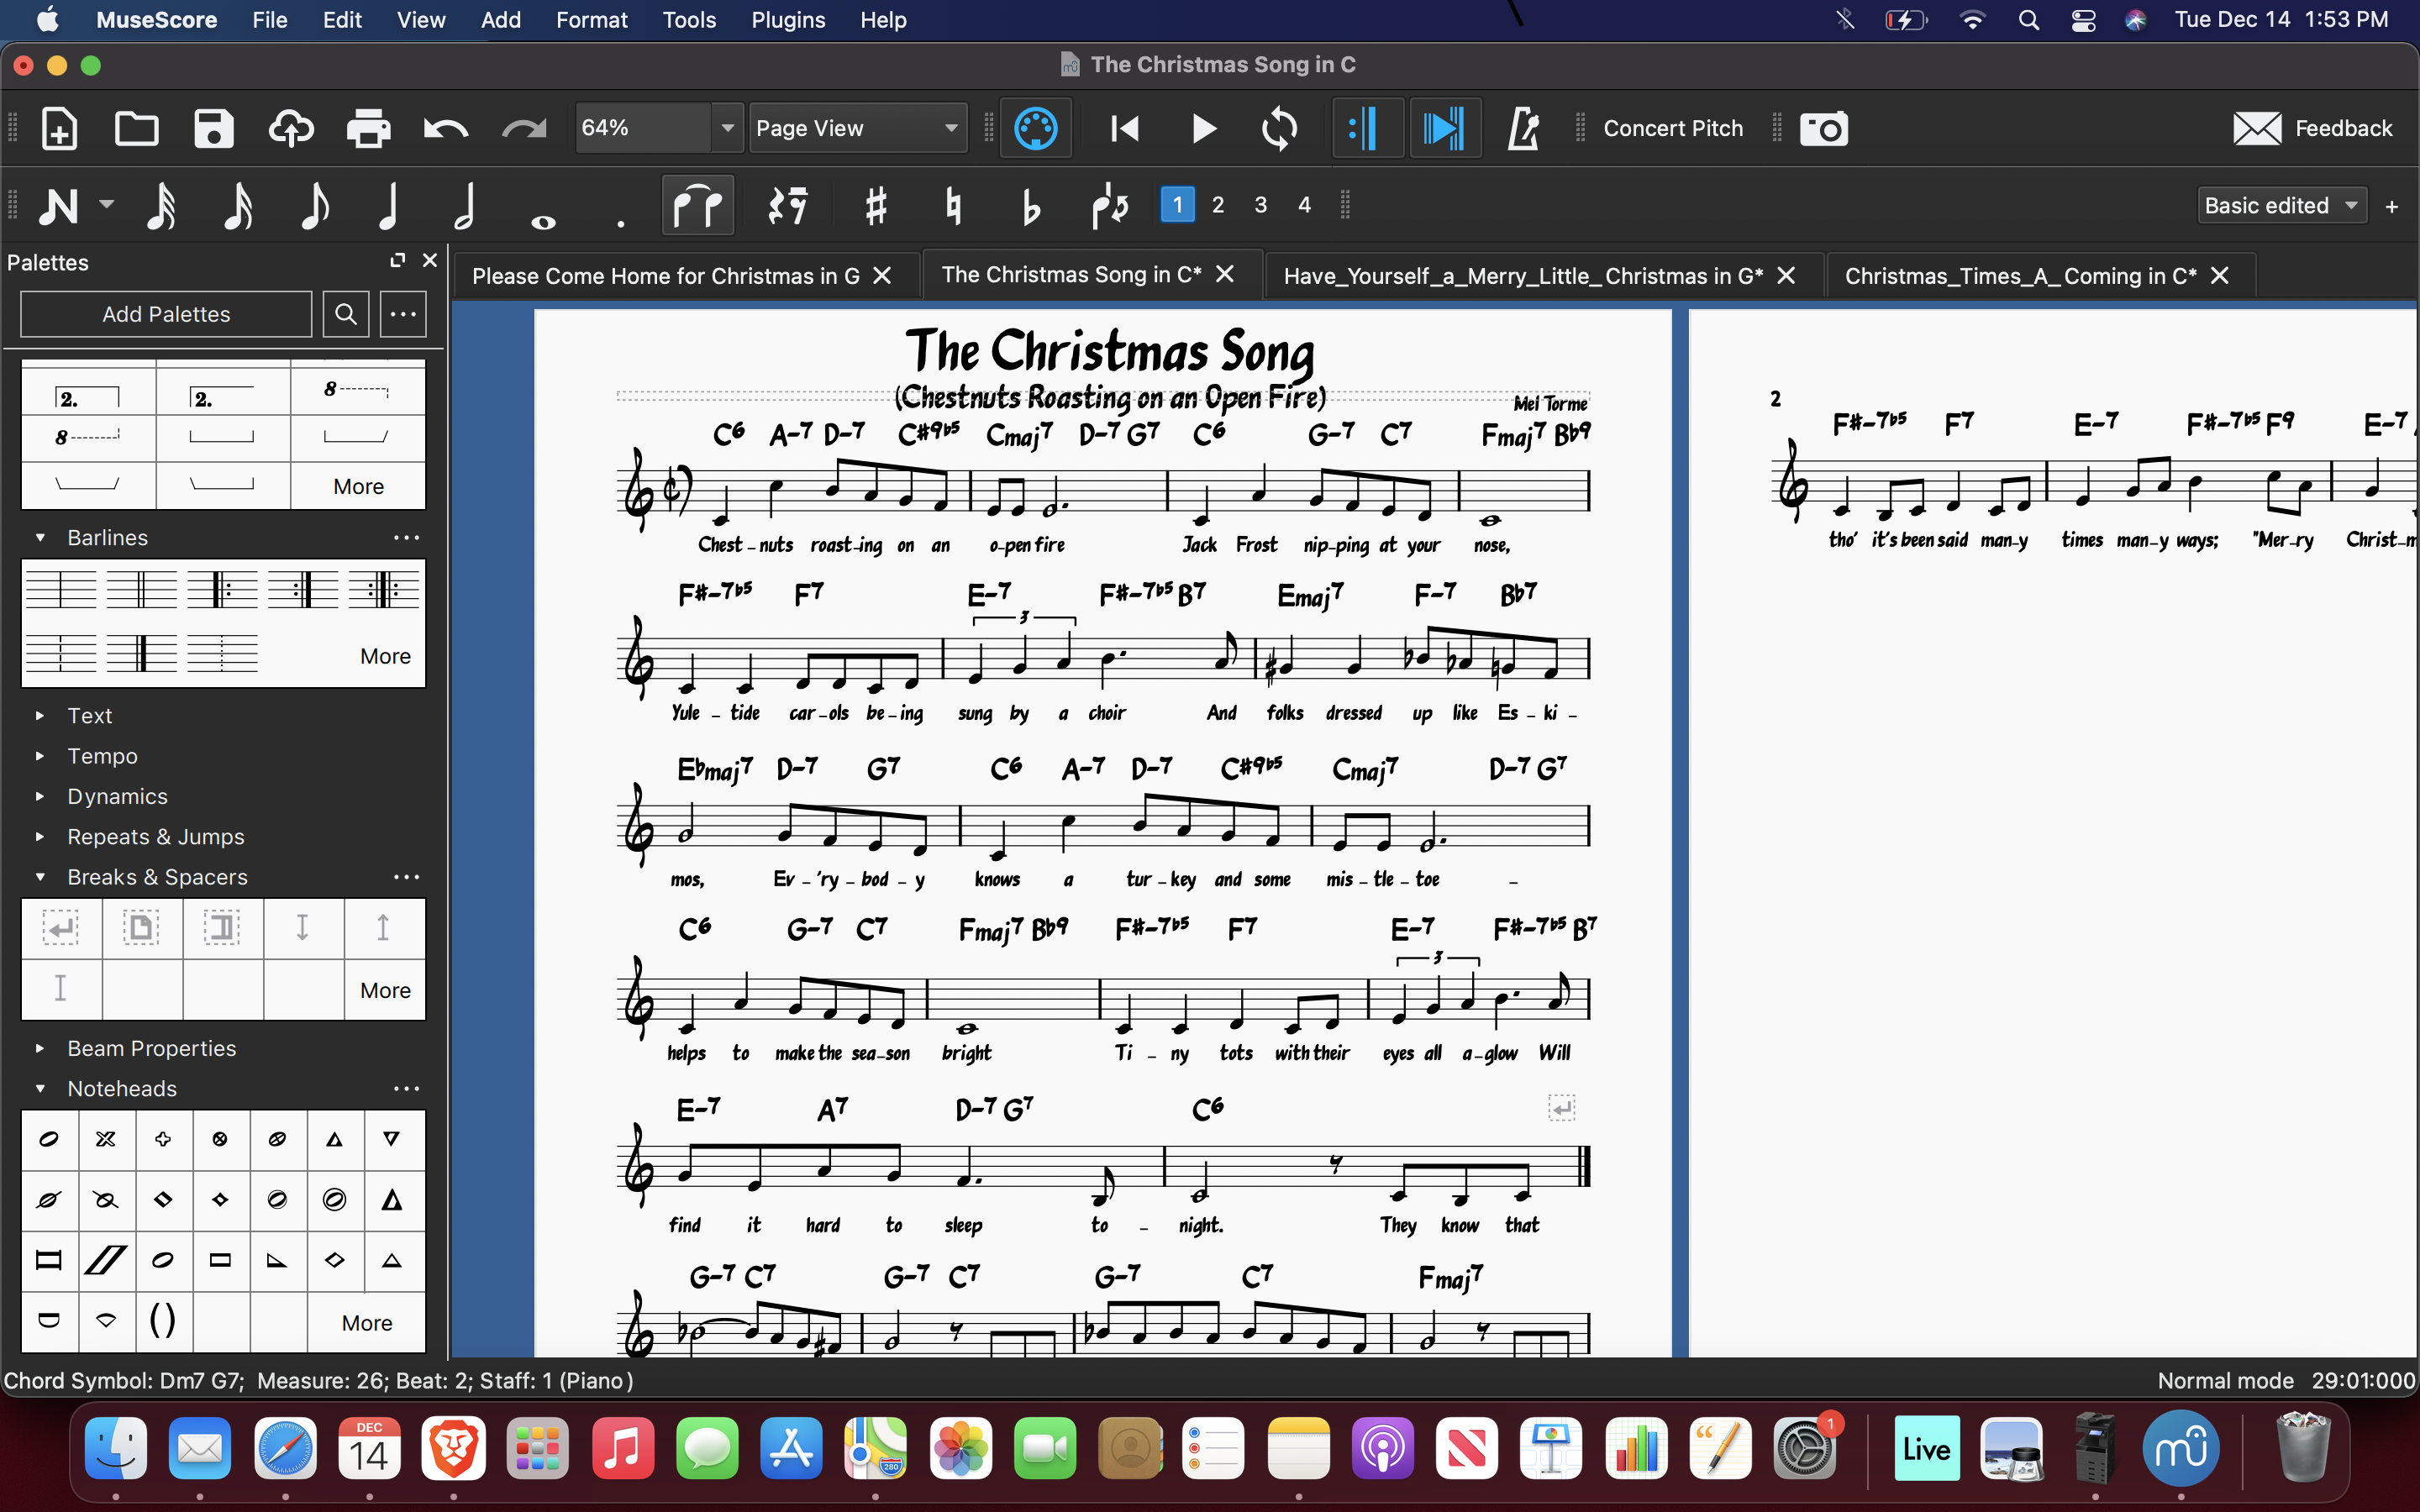
Task: Select voice 1
Action: 1177,205
